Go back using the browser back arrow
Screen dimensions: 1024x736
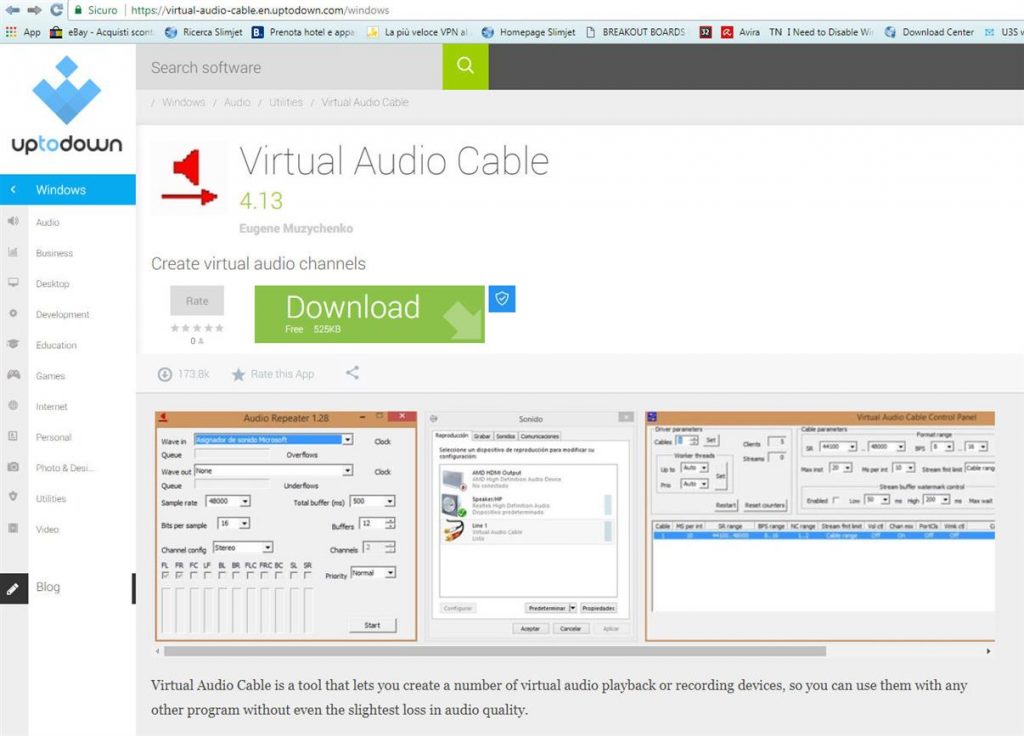[12, 10]
